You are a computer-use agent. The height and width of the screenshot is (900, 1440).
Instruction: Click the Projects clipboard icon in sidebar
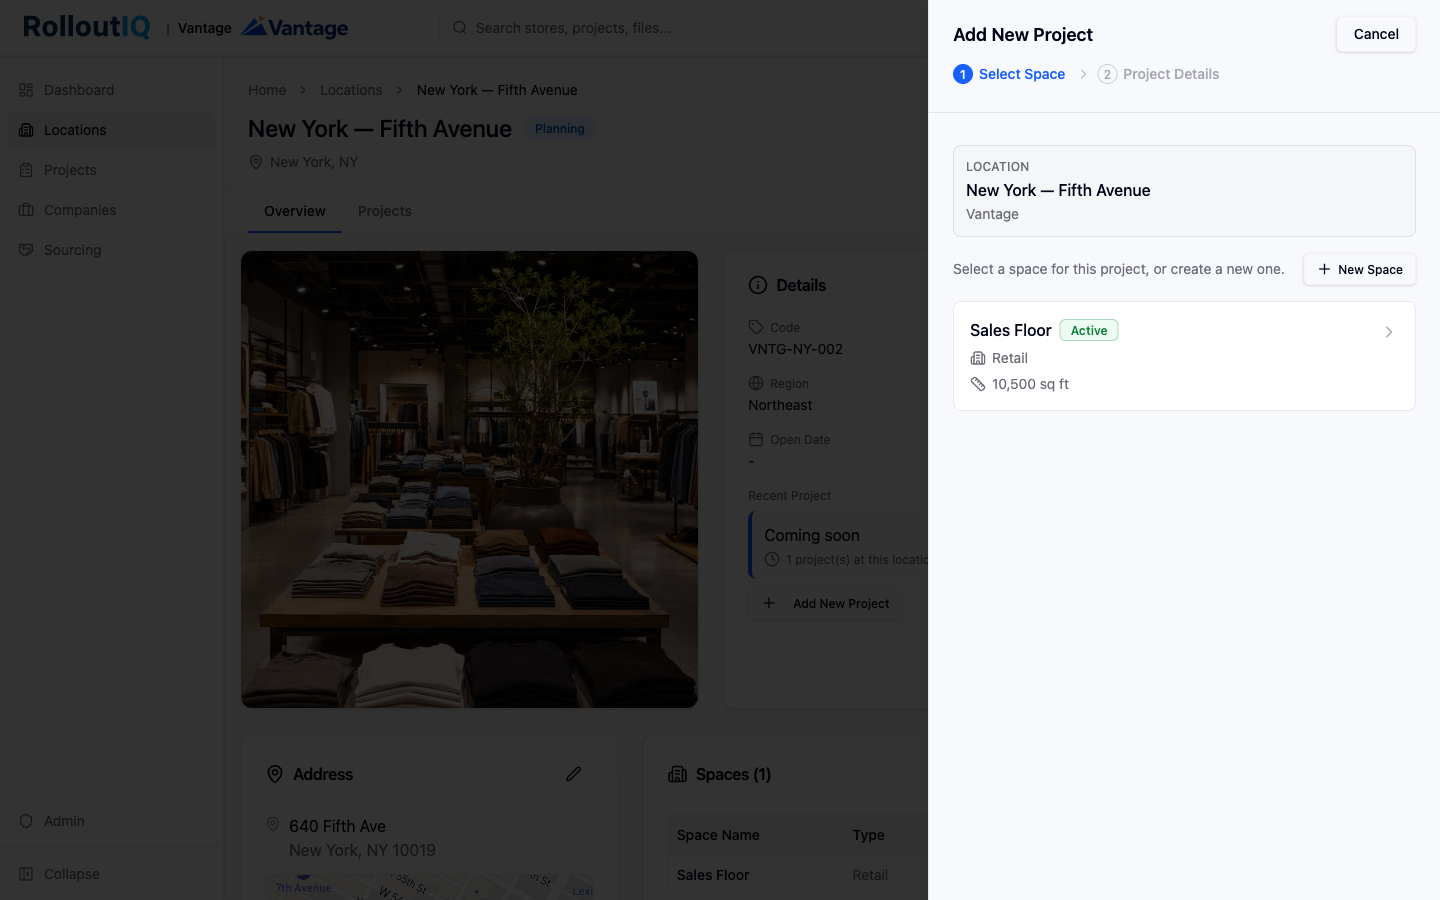point(26,170)
